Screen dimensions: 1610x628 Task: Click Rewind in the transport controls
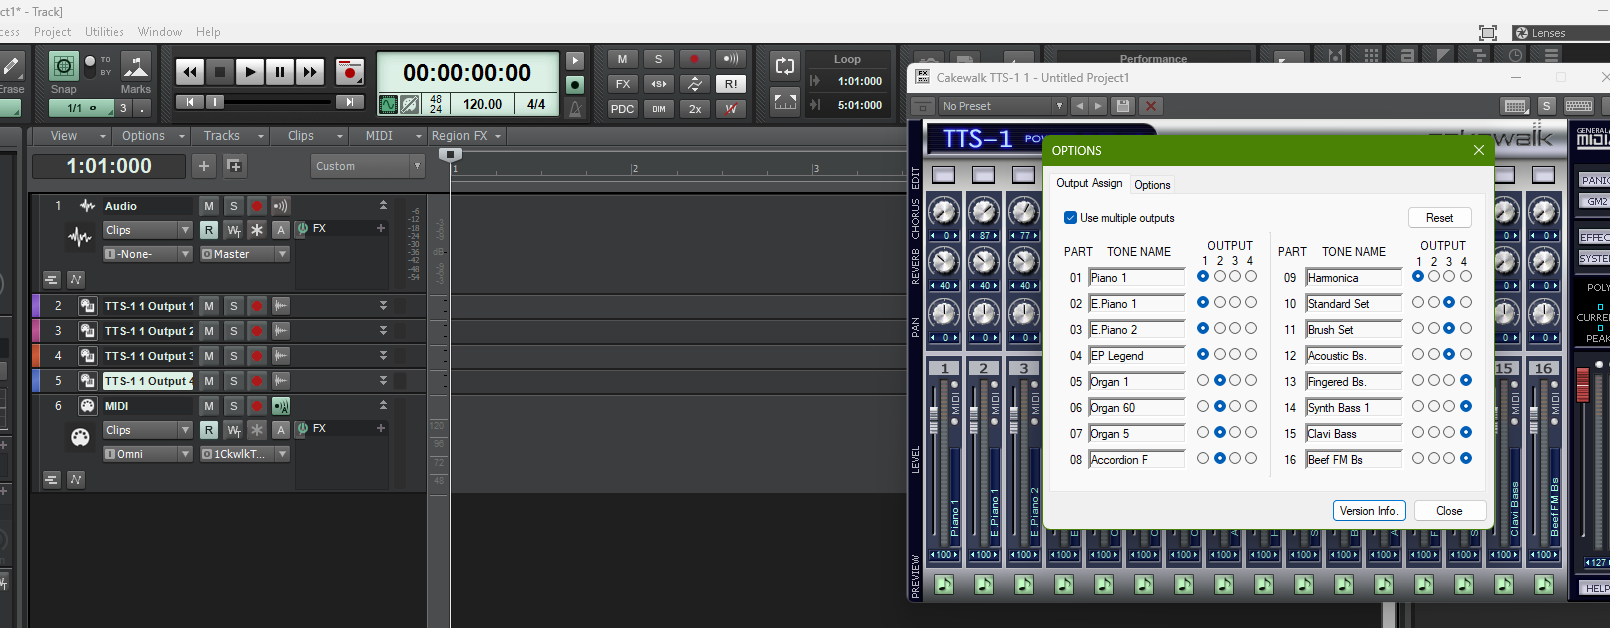(x=189, y=72)
